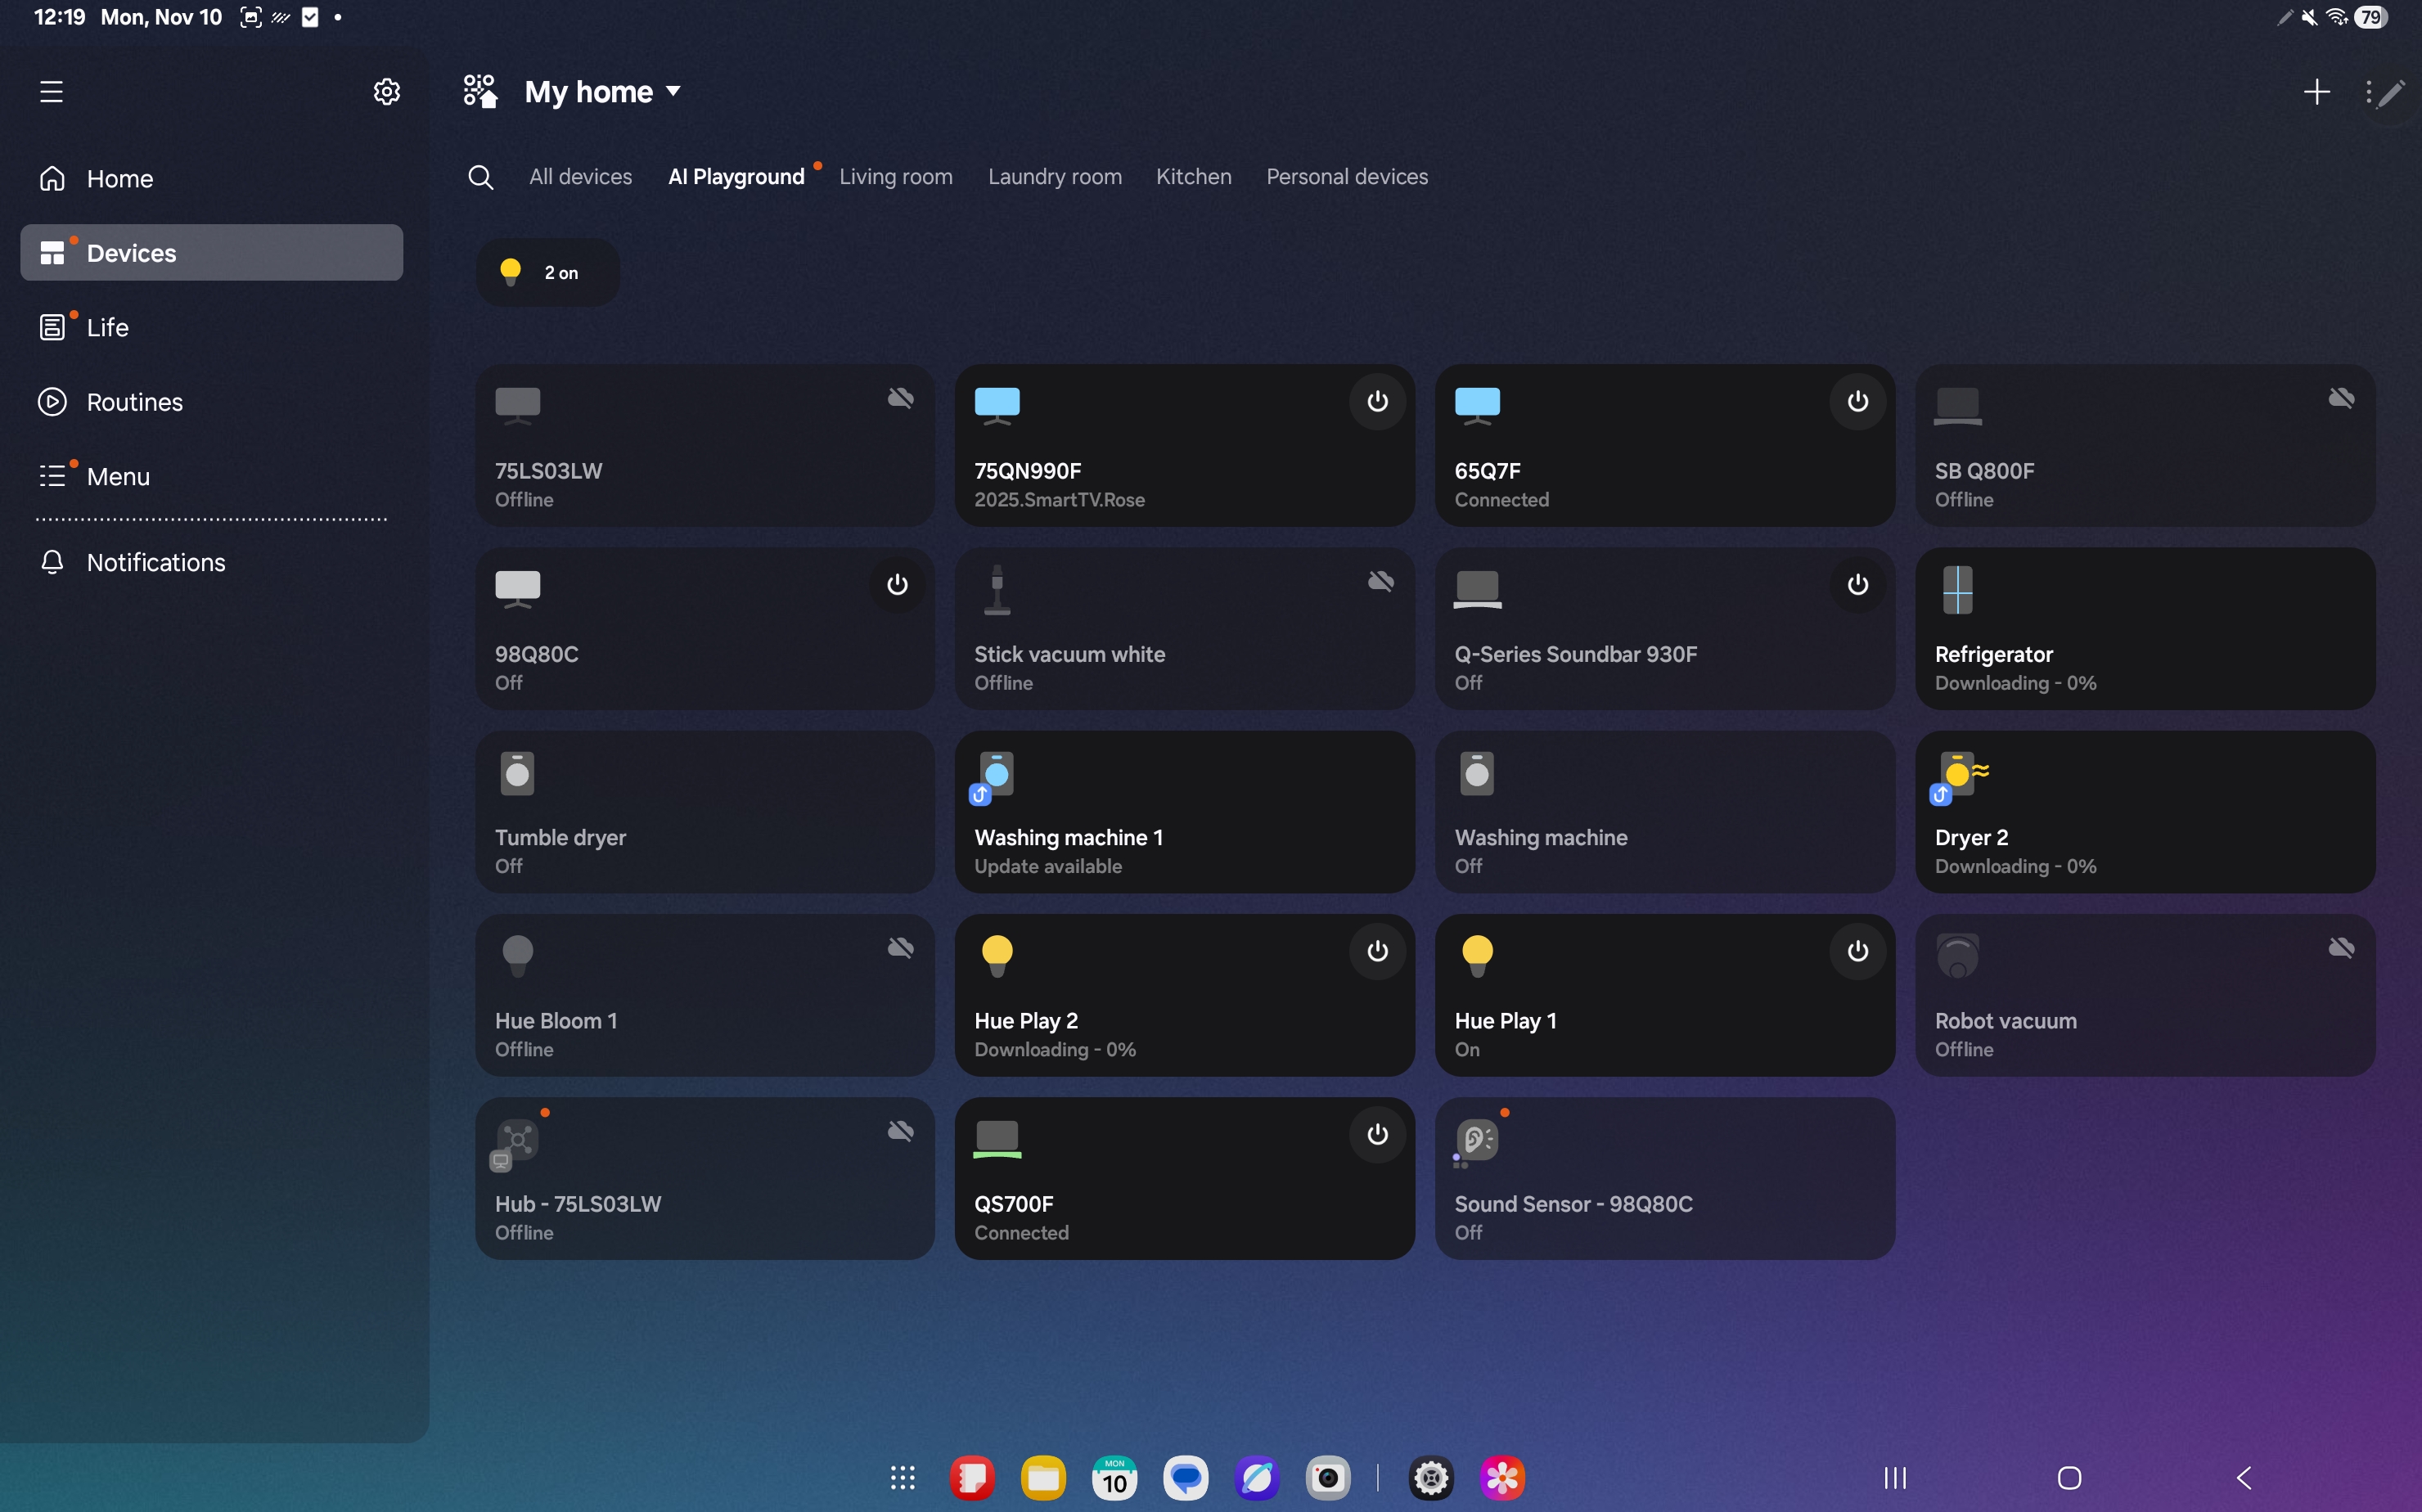2422x1512 pixels.
Task: Open the Menu sidebar entry
Action: tap(118, 476)
